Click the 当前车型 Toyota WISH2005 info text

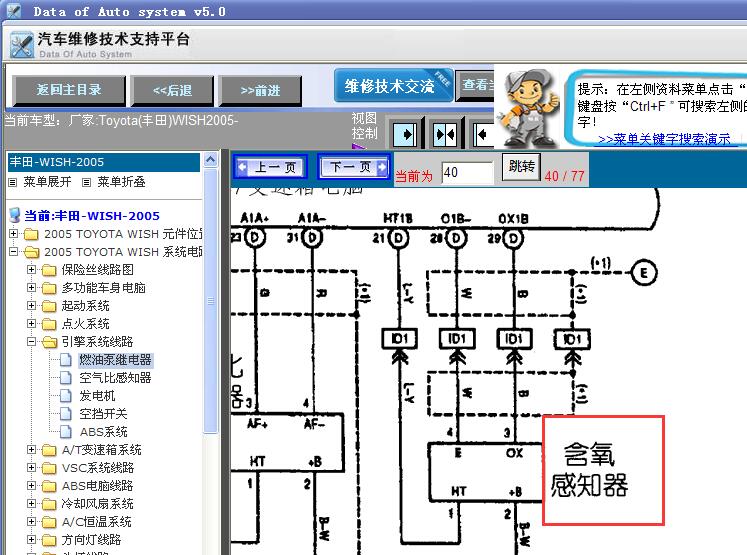point(122,120)
